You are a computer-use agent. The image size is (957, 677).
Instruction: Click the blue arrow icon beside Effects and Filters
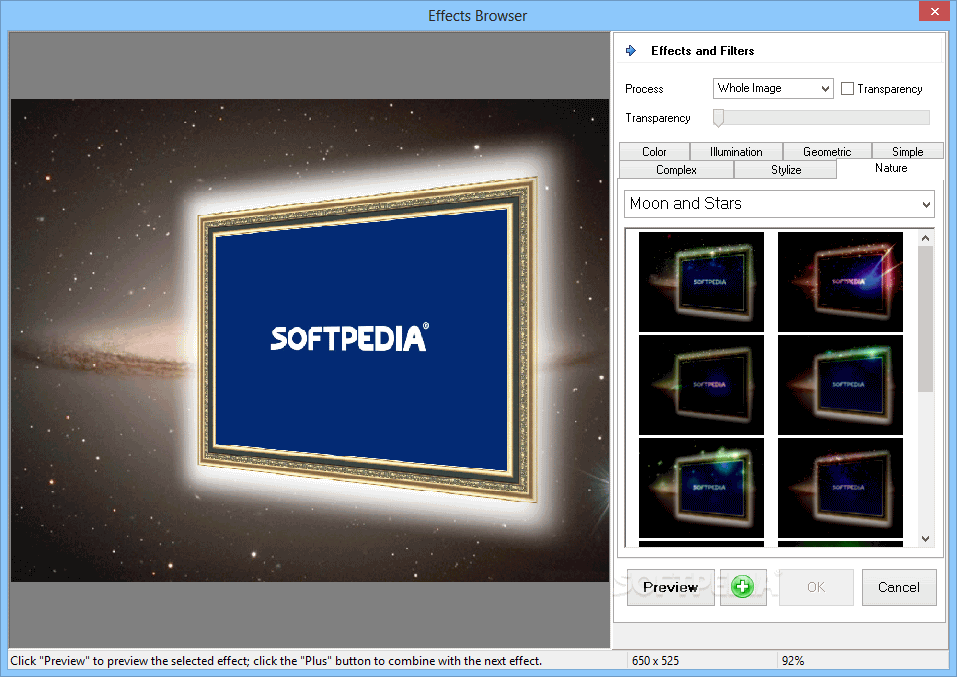pyautogui.click(x=631, y=51)
